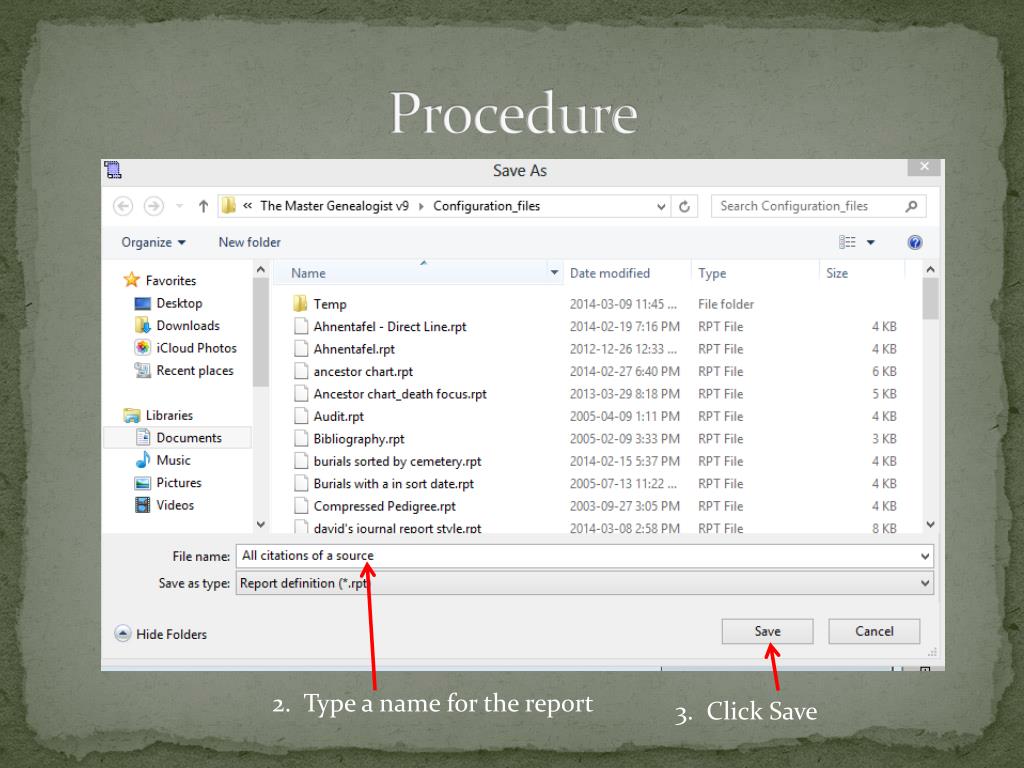Click the Cancel button
The width and height of the screenshot is (1024, 768).
tap(874, 632)
